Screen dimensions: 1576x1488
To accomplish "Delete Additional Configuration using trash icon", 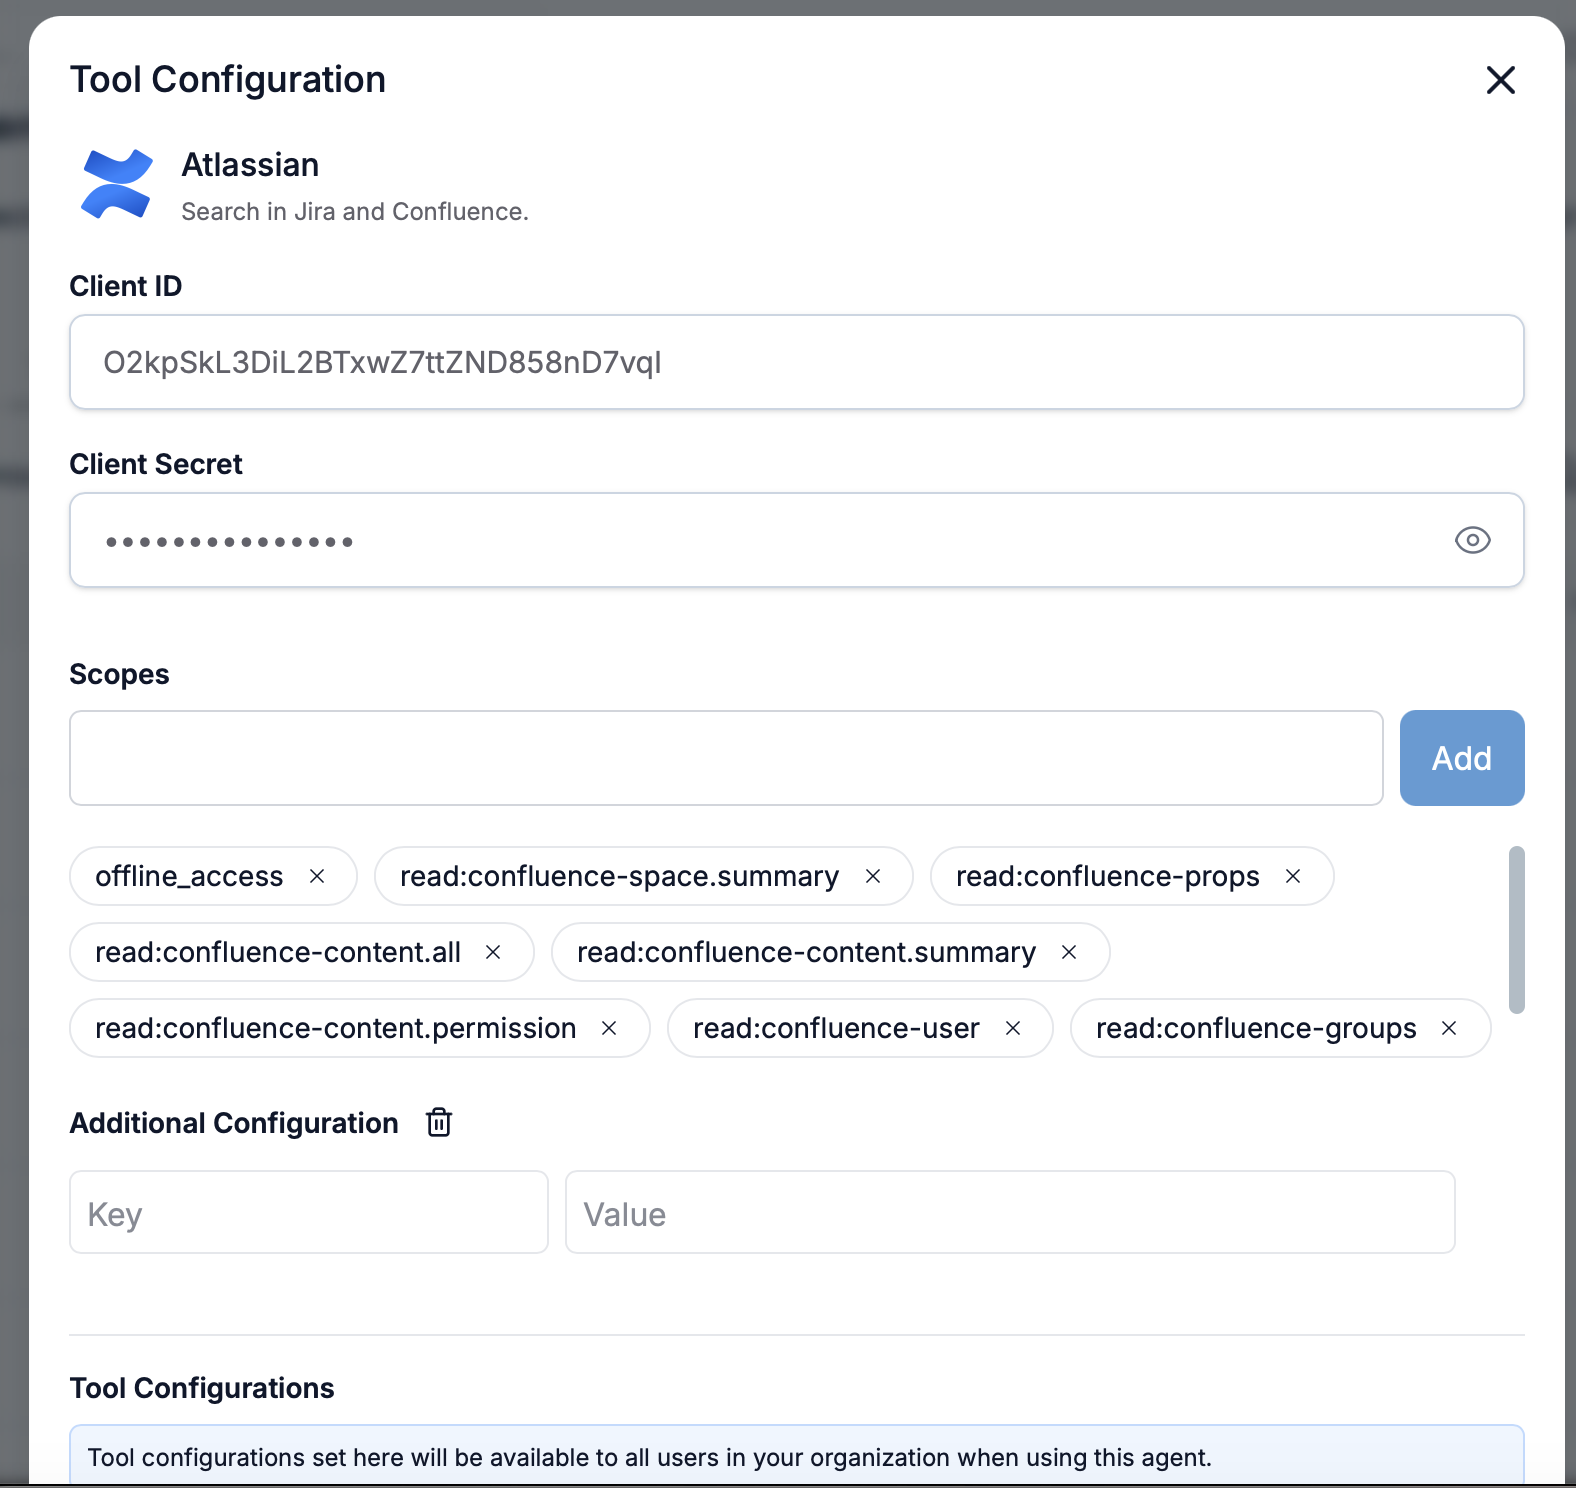I will tap(439, 1123).
